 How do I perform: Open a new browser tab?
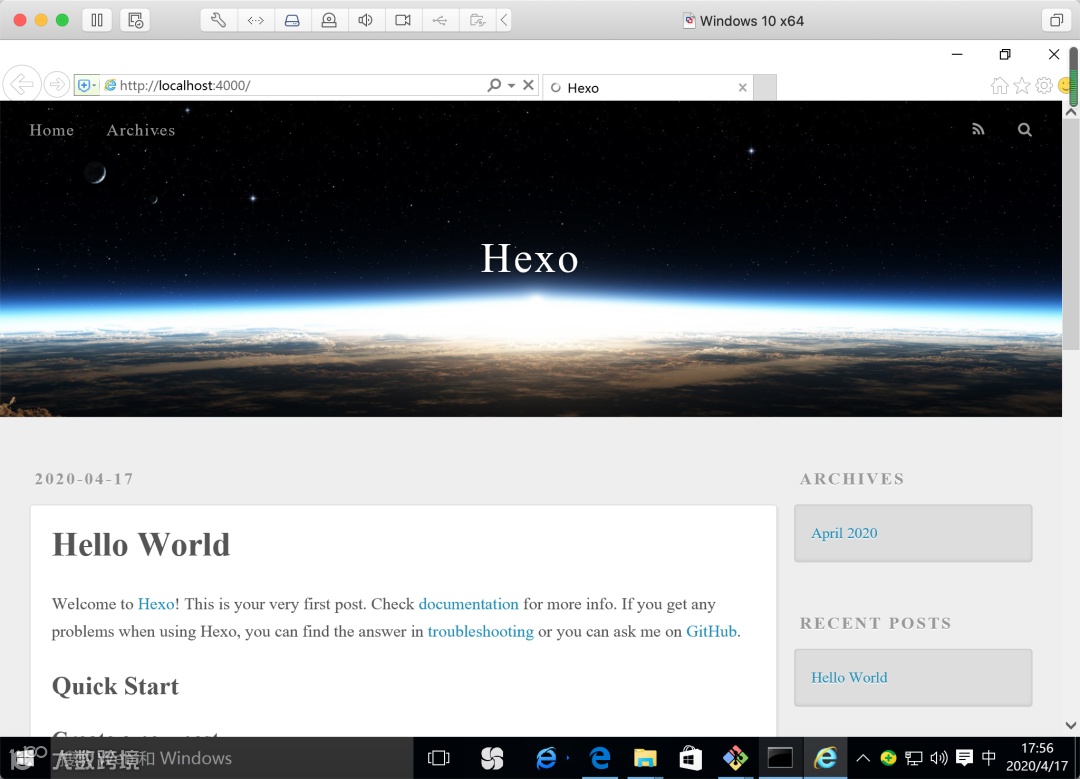[x=765, y=87]
